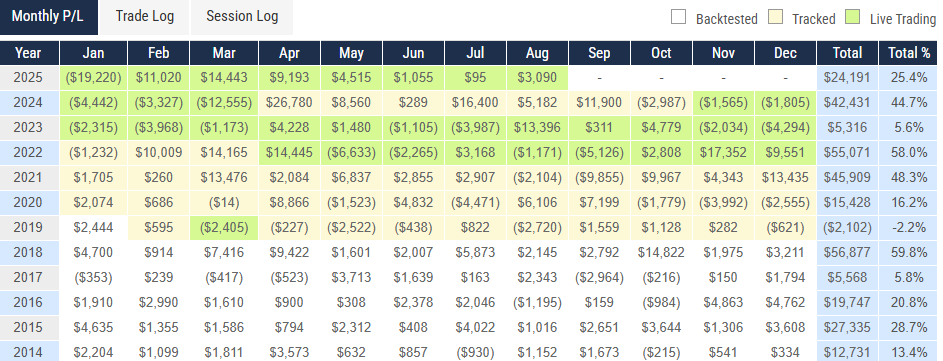The image size is (943, 361).
Task: Click the Year column header
Action: click(29, 53)
